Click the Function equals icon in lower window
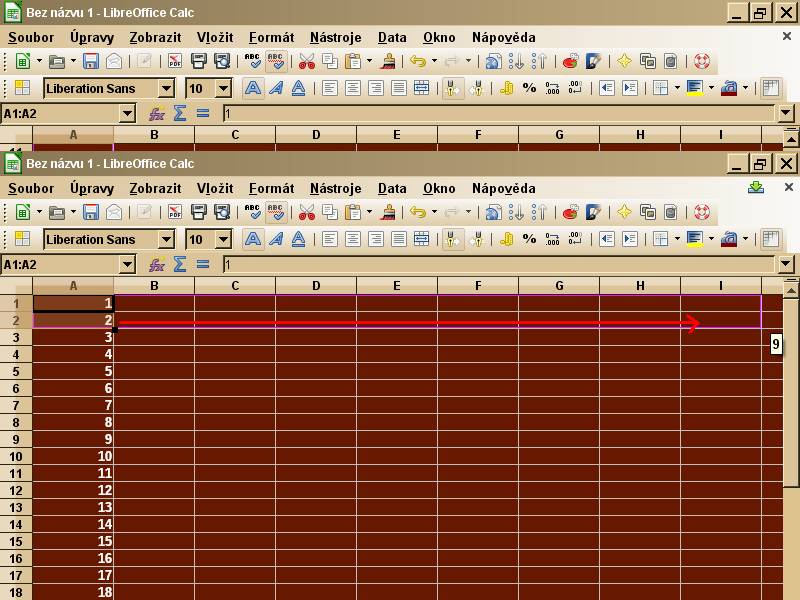The height and width of the screenshot is (600, 800). click(203, 264)
